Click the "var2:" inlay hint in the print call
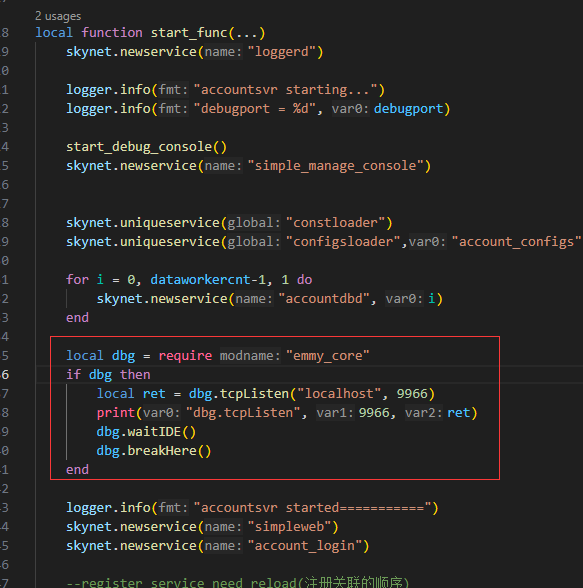This screenshot has width=583, height=588. tap(424, 413)
